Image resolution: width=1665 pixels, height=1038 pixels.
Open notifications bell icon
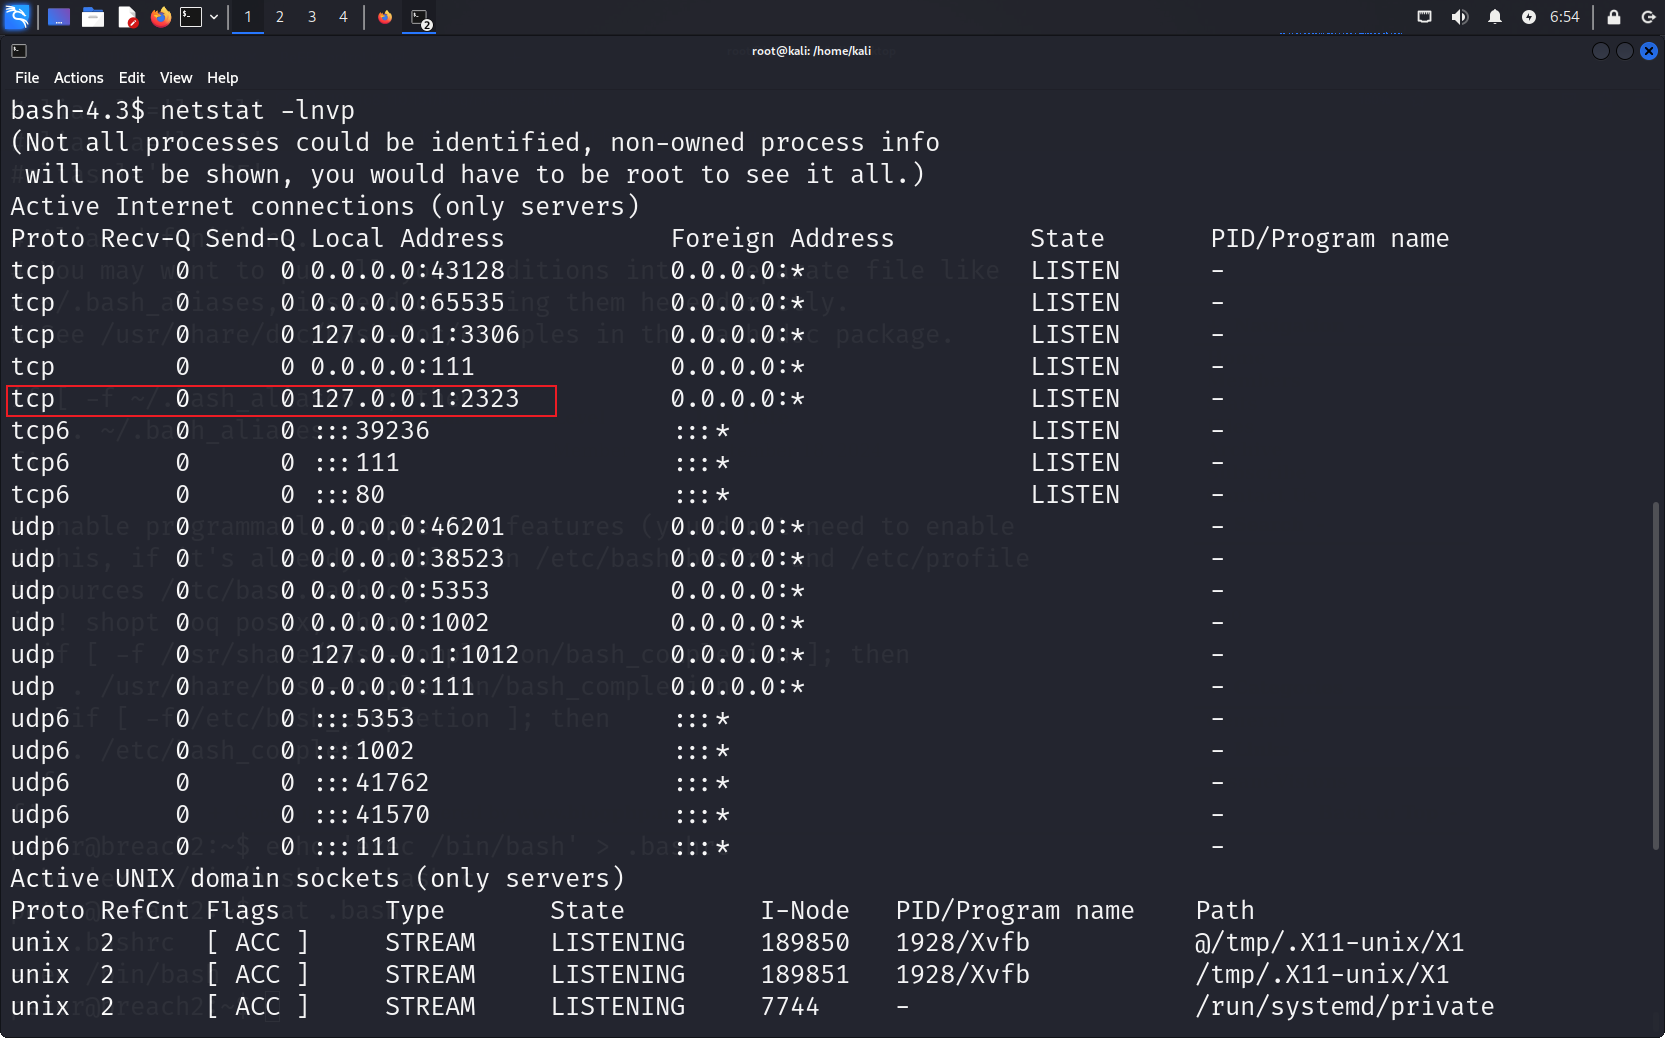click(1495, 17)
